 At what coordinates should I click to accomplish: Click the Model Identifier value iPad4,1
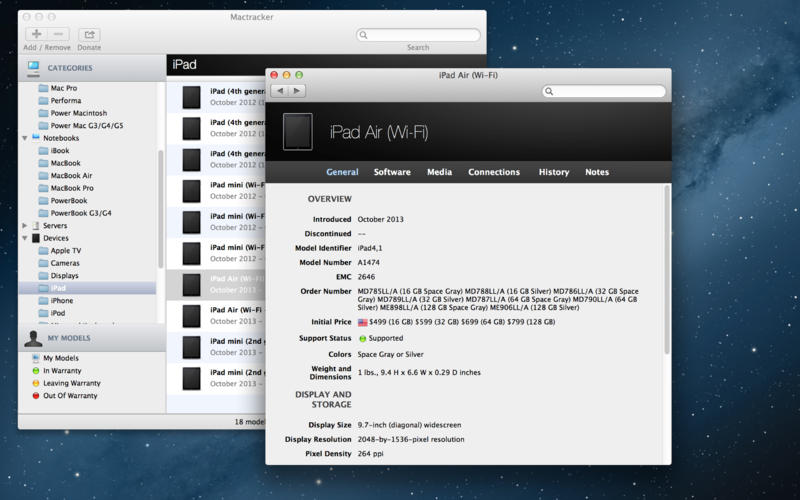370,248
